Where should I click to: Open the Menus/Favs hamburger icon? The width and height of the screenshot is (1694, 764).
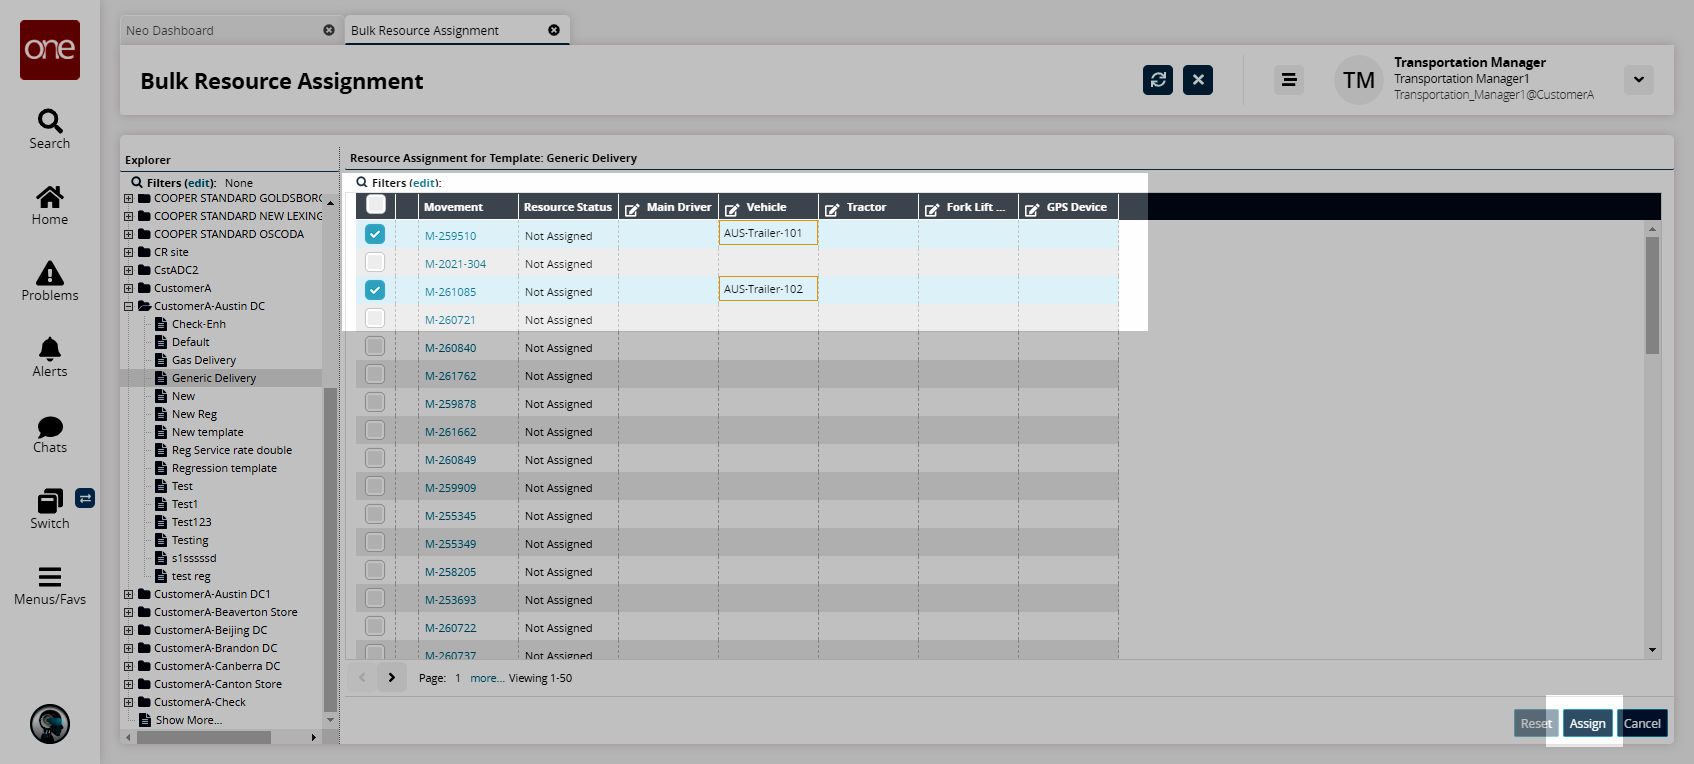(50, 585)
